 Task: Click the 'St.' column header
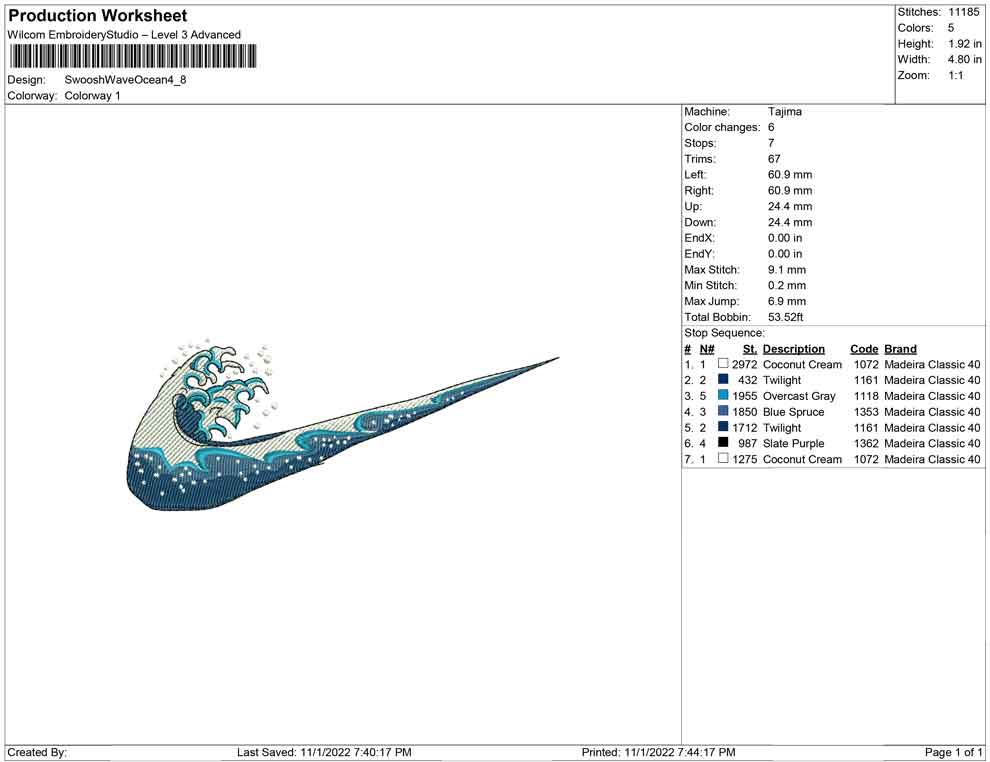[x=749, y=349]
